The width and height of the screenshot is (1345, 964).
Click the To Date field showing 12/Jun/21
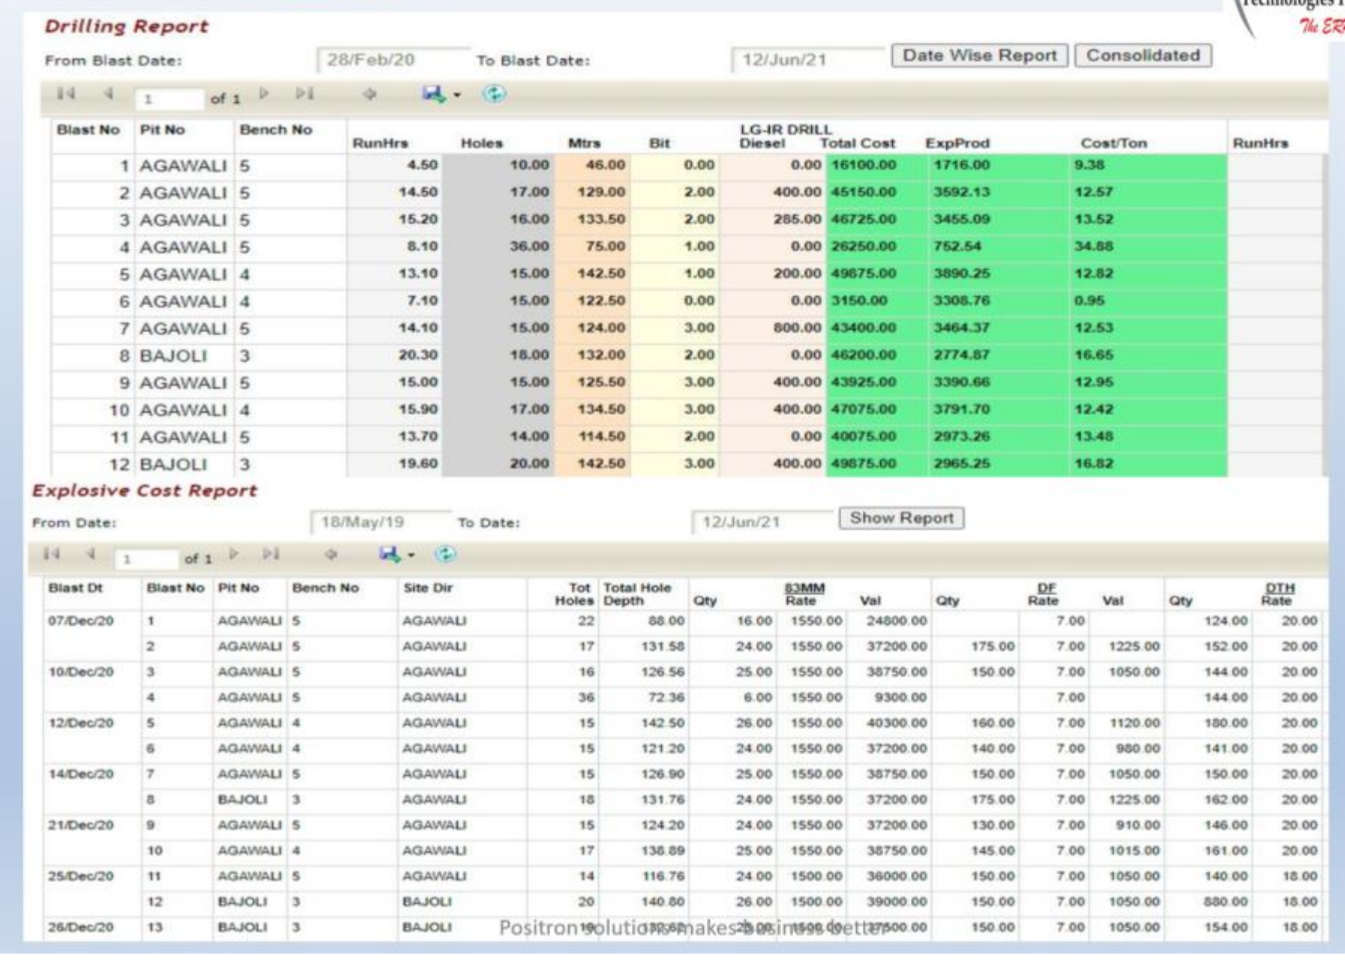765,518
